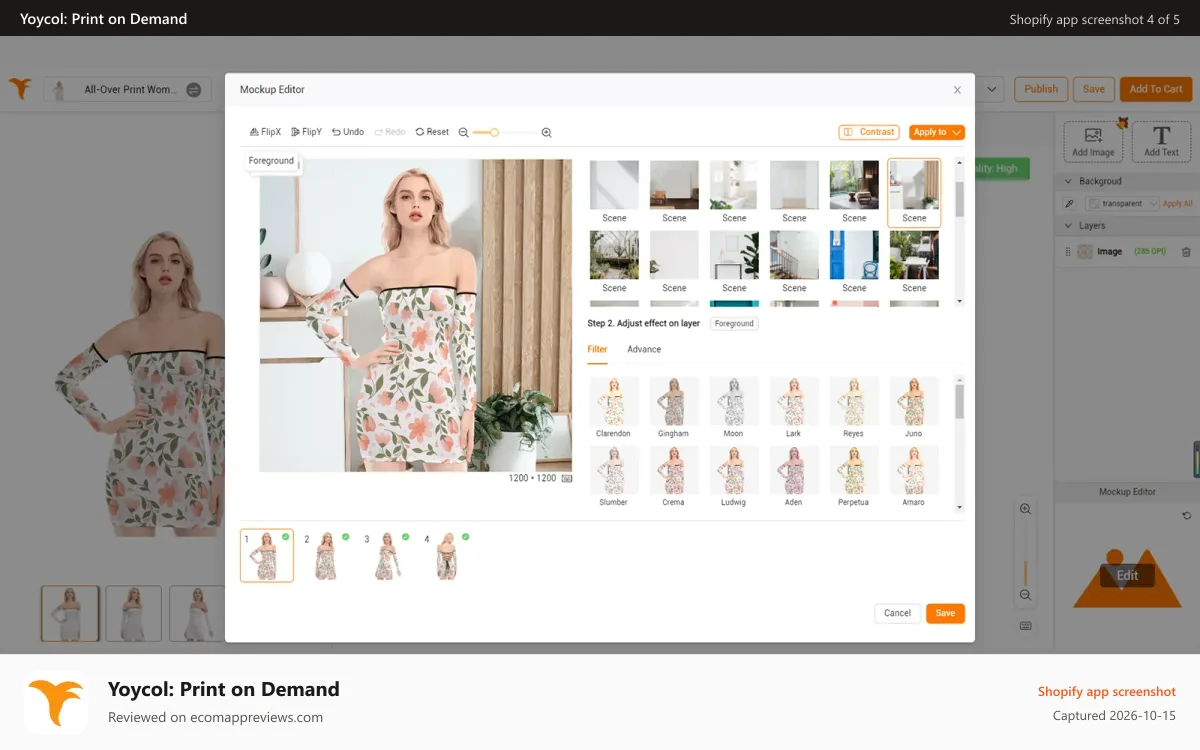The height and width of the screenshot is (750, 1200).
Task: Click the zoom-in magnifier in editor toolbar
Action: (x=546, y=132)
